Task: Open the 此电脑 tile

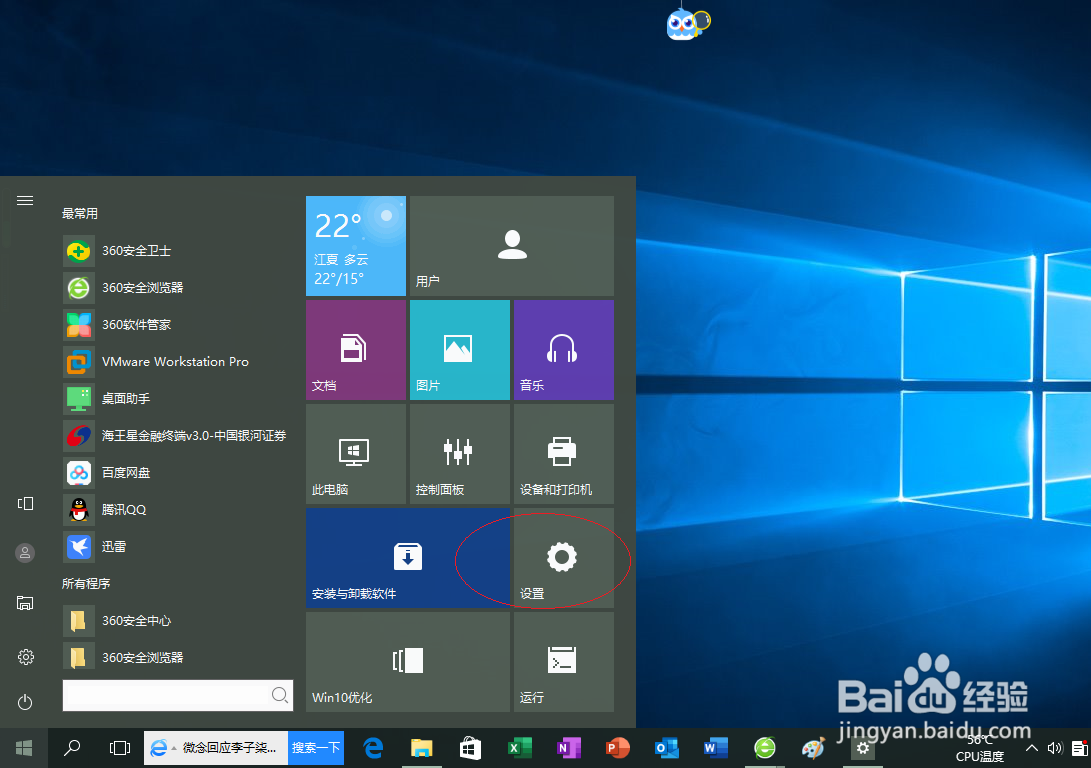Action: pos(356,454)
